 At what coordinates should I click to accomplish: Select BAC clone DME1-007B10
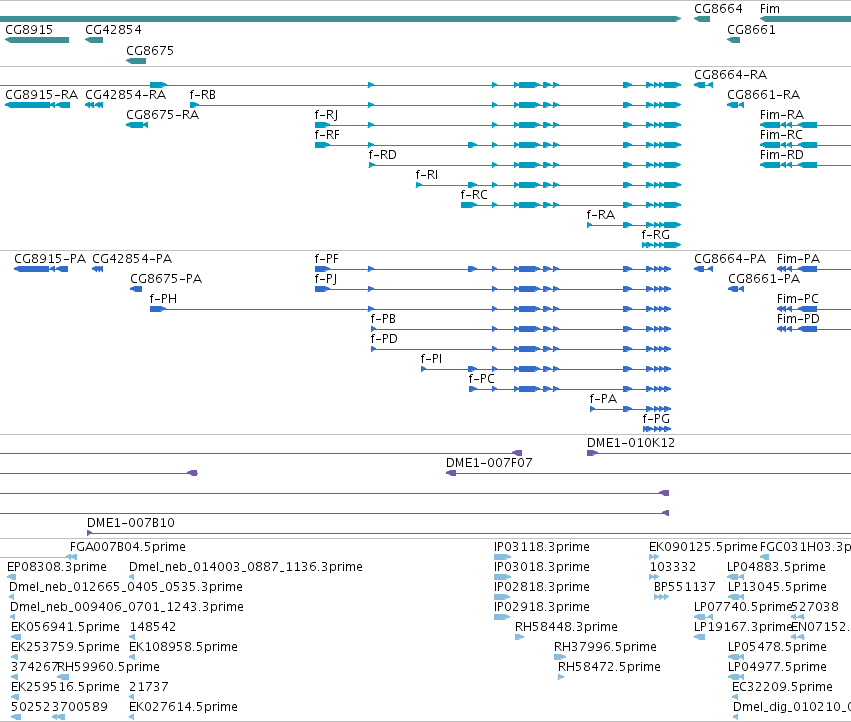click(131, 523)
